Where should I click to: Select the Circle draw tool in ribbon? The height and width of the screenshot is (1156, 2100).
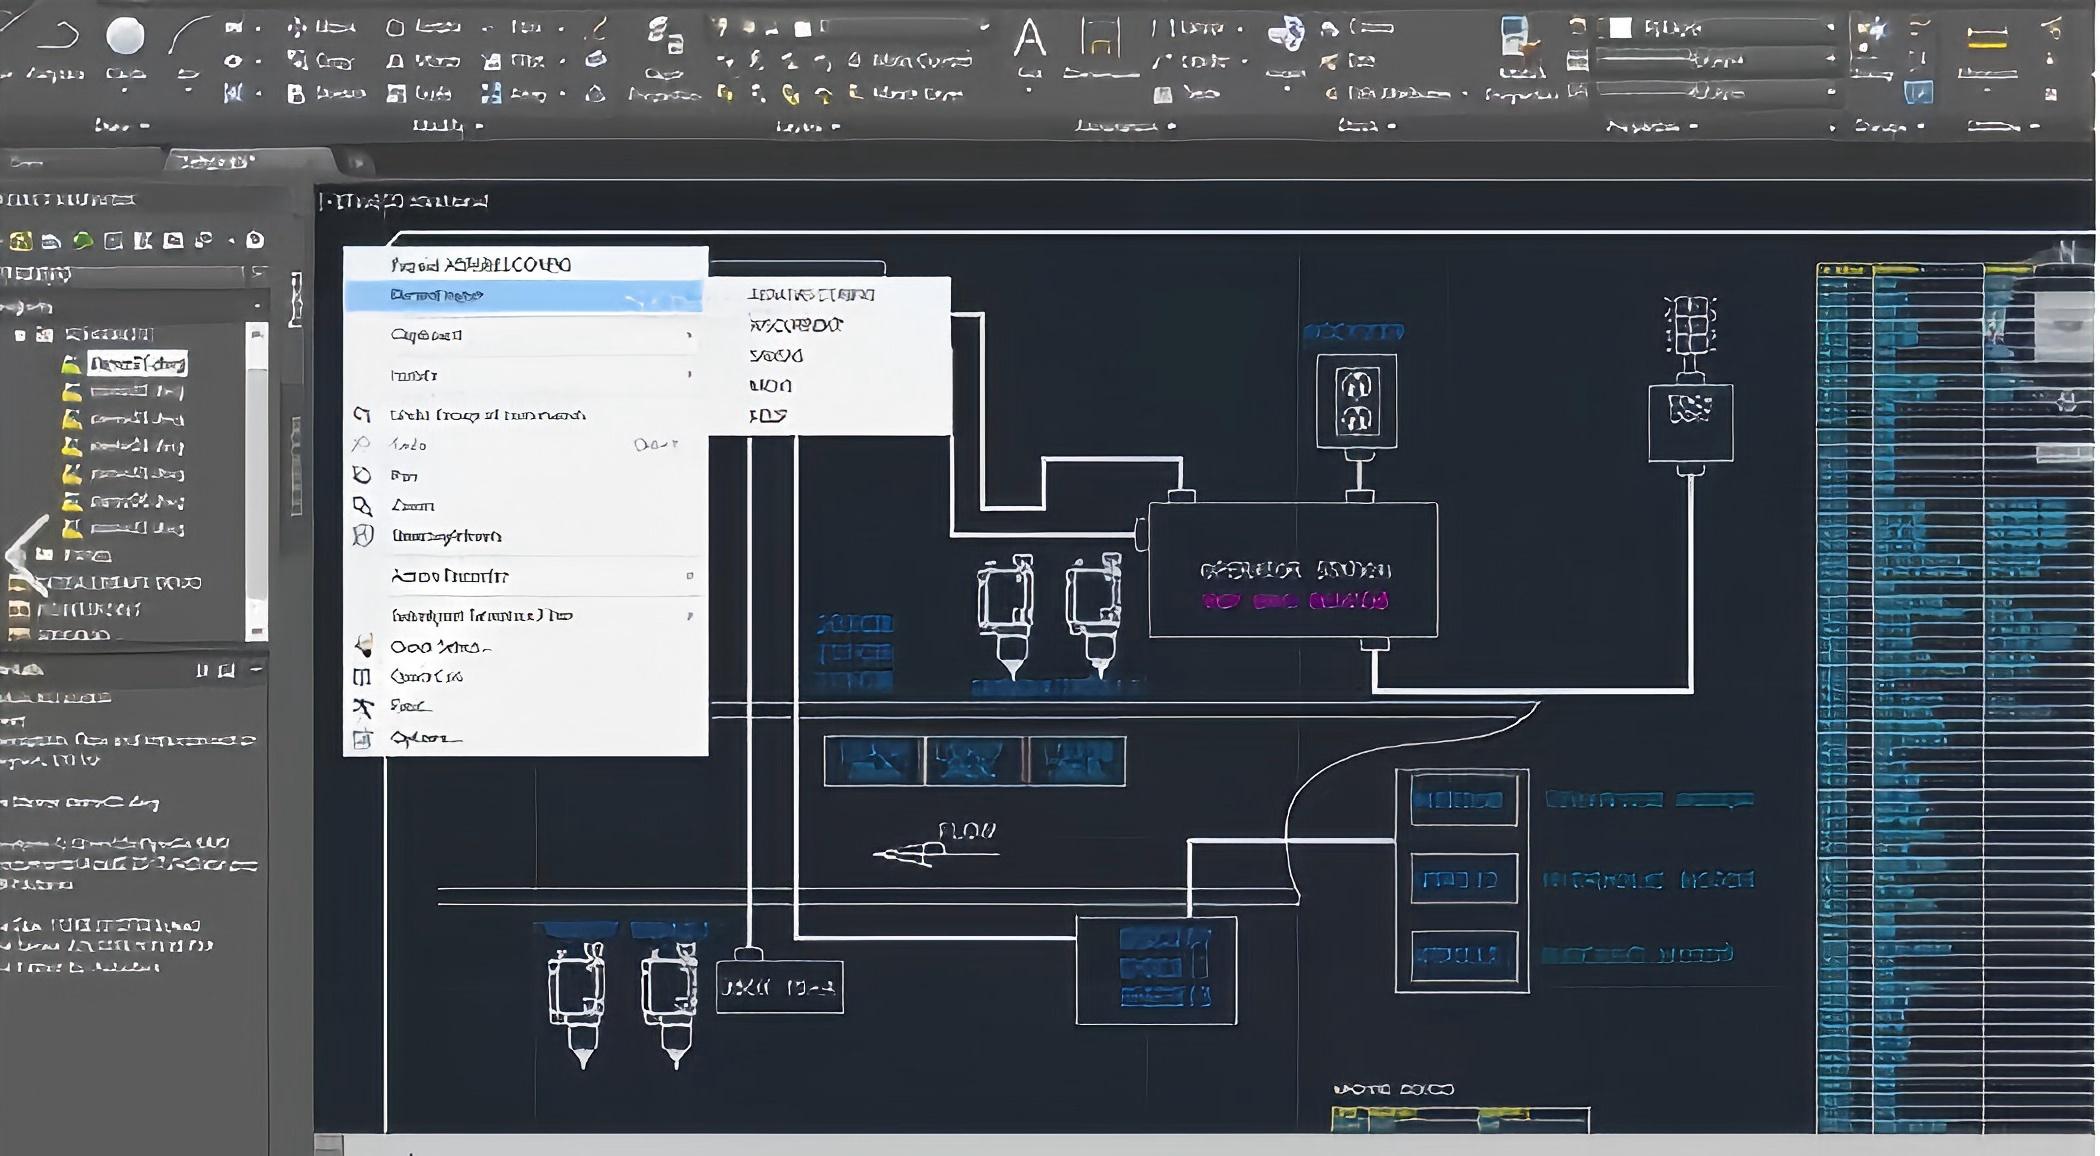point(125,36)
